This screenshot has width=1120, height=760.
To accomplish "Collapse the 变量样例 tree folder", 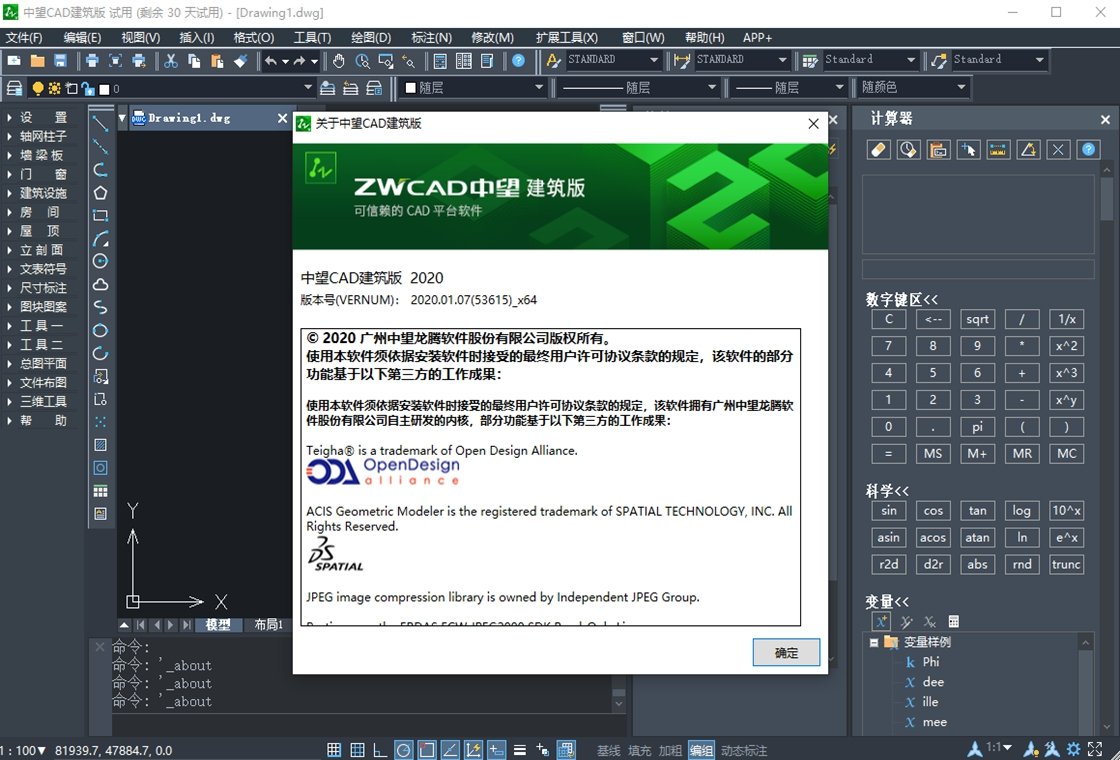I will point(874,642).
